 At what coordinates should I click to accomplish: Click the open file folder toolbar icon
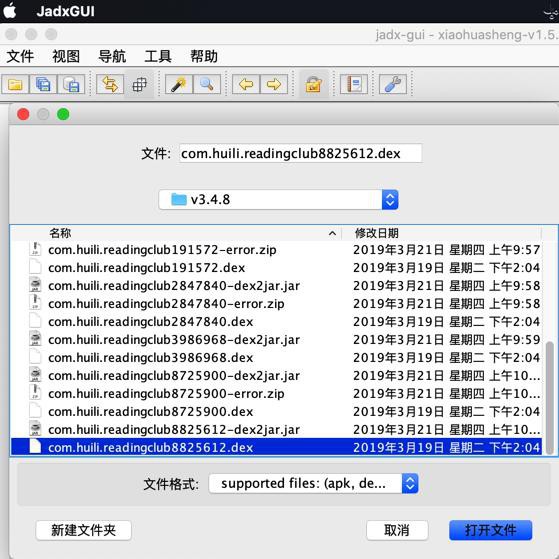click(15, 84)
